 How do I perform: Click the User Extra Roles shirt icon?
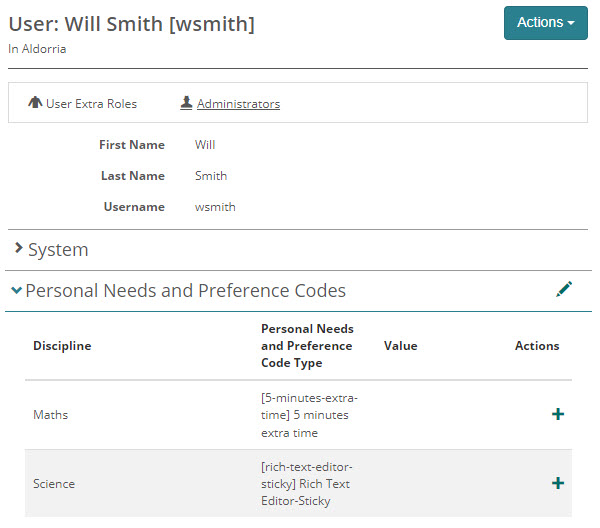pos(35,103)
